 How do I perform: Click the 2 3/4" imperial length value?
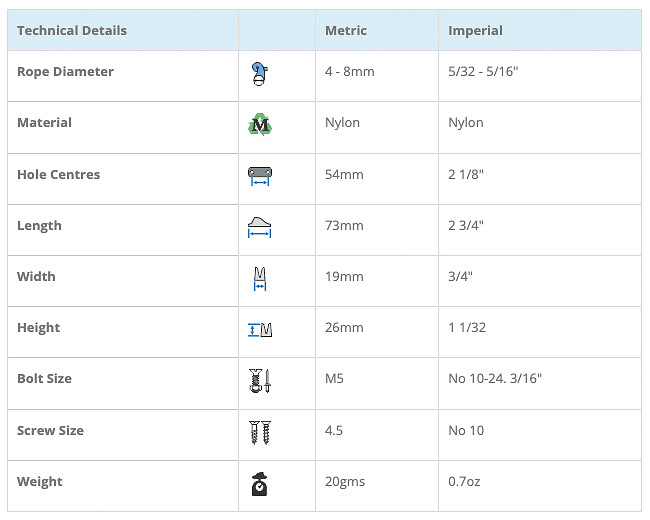pos(466,226)
